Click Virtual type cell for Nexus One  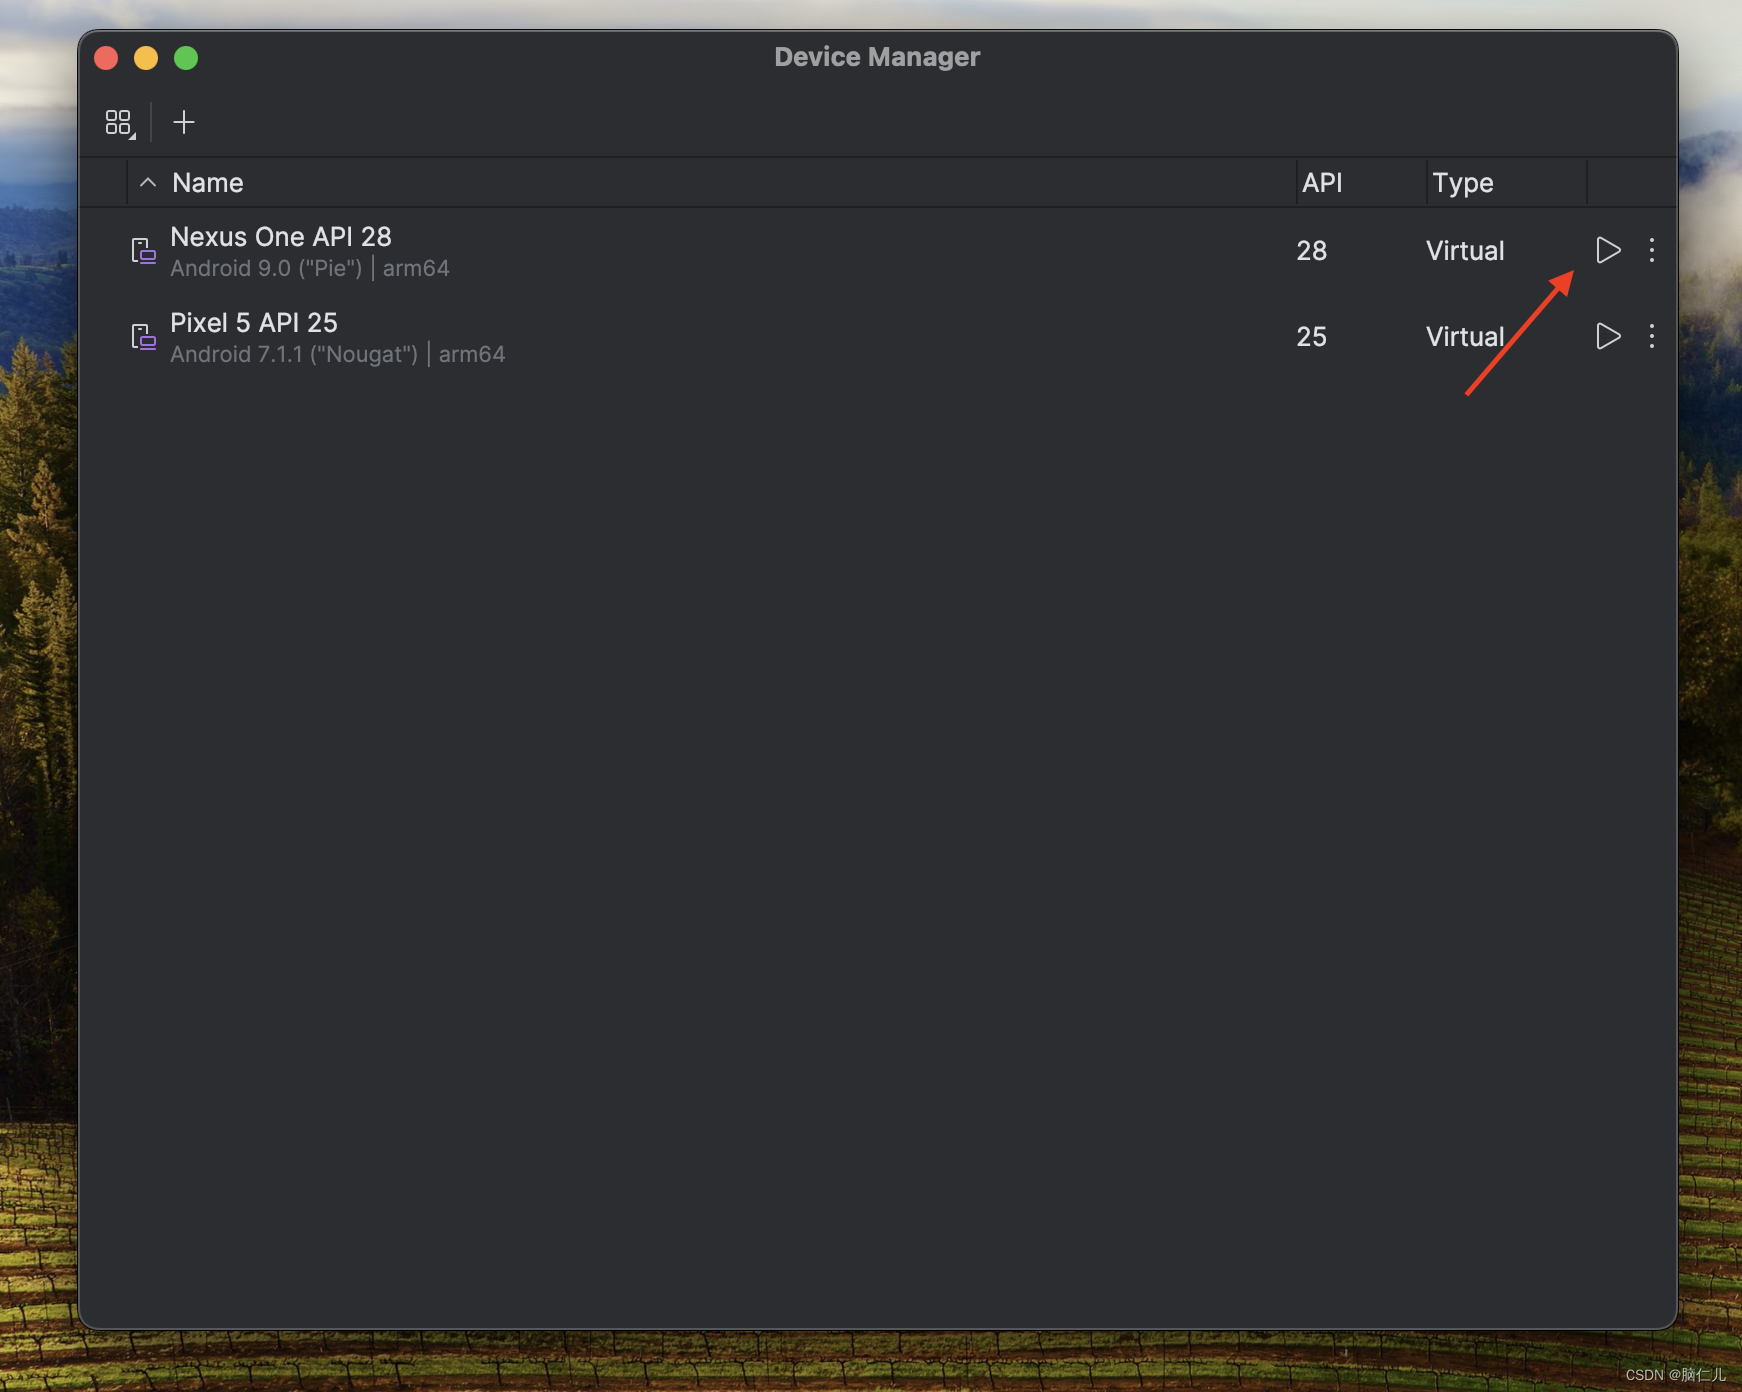point(1465,250)
